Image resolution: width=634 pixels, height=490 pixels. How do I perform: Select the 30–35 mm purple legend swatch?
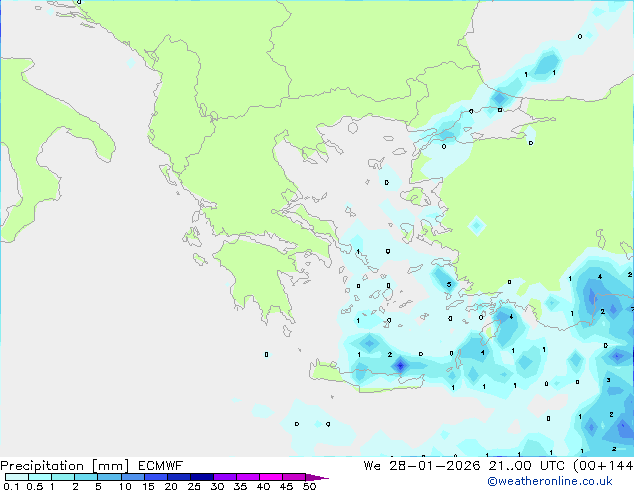point(225,477)
